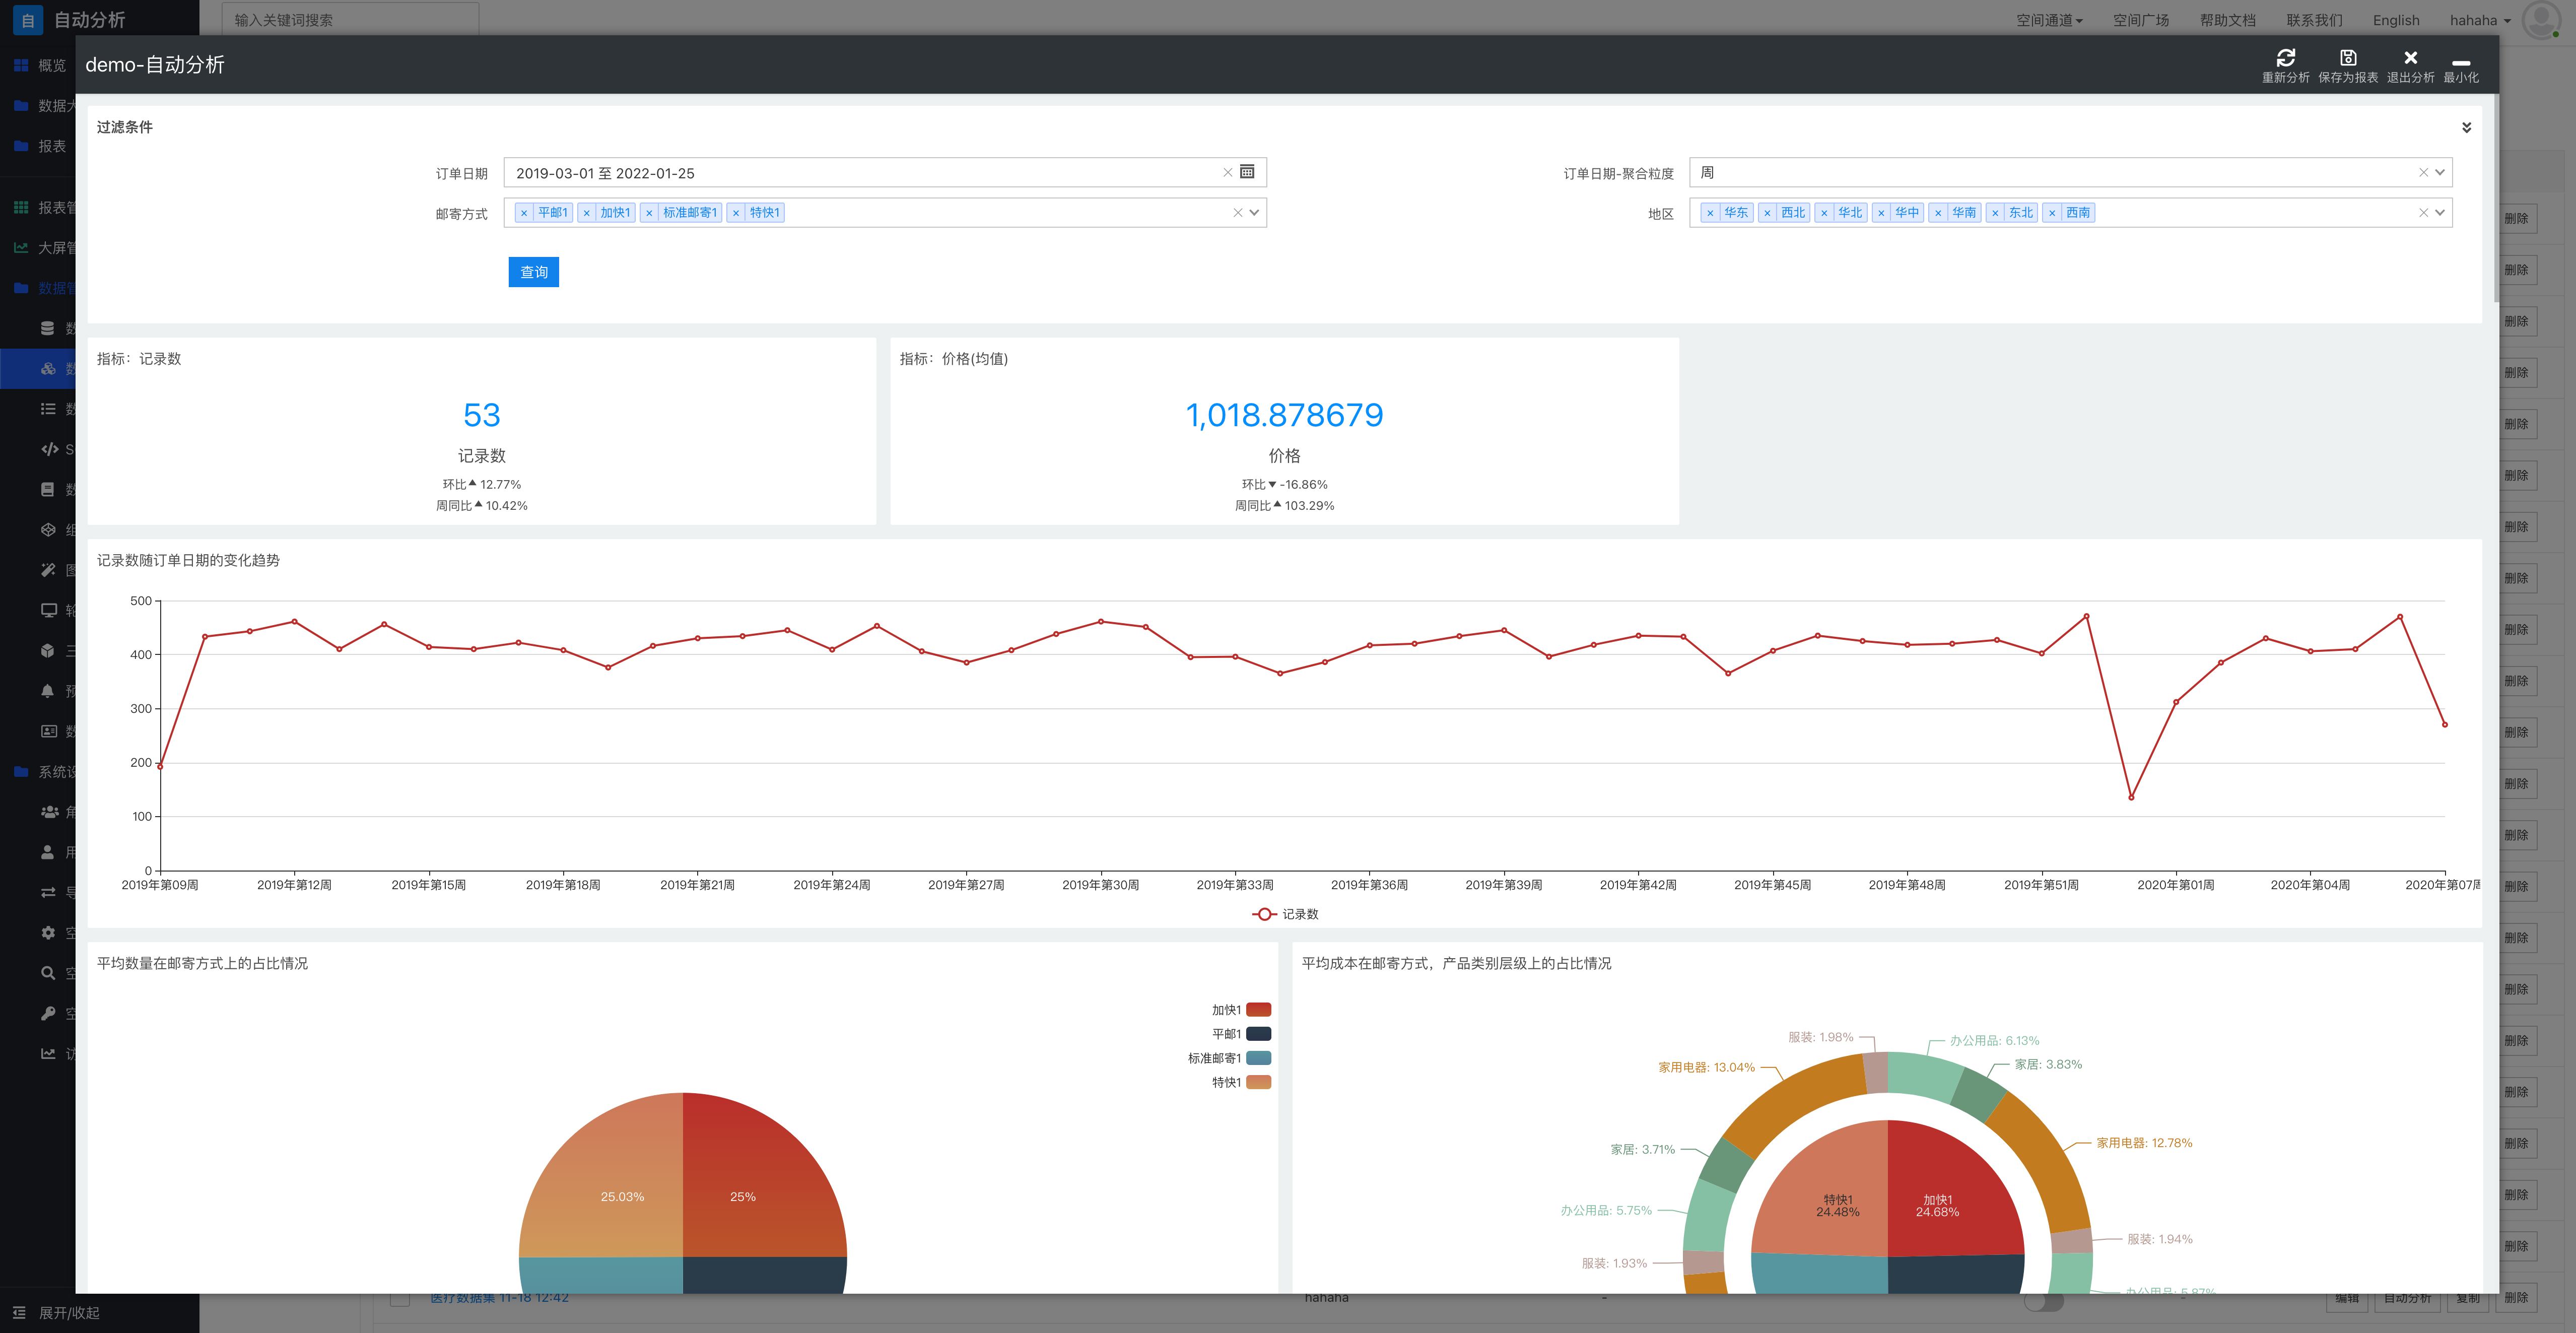Remove the 标准邮寄1 tag from 邮寄方式
This screenshot has height=1333, width=2576.
[x=649, y=213]
